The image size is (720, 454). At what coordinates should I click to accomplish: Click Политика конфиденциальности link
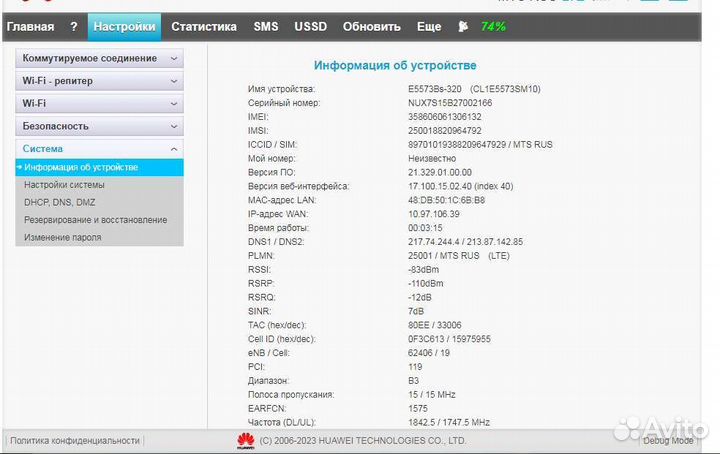point(75,441)
